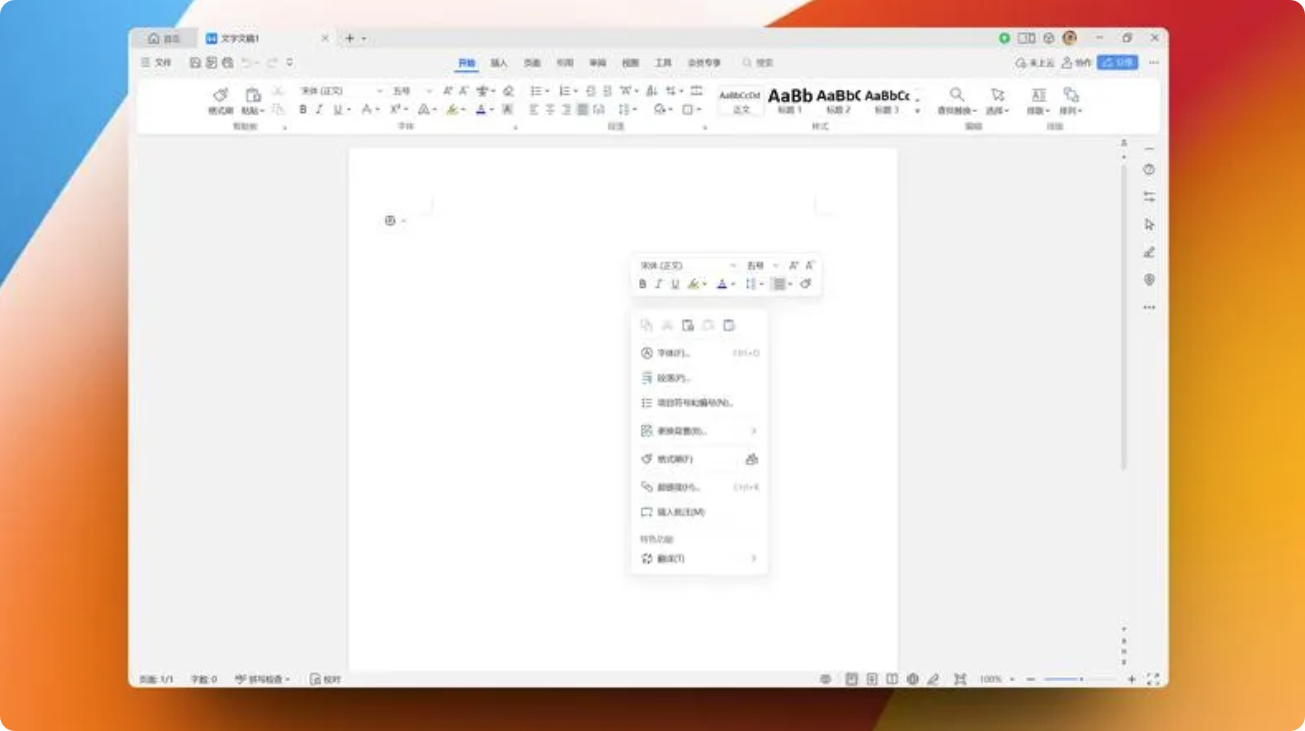Click the Format Painter icon in the ribbon
1305x731 pixels.
point(220,96)
